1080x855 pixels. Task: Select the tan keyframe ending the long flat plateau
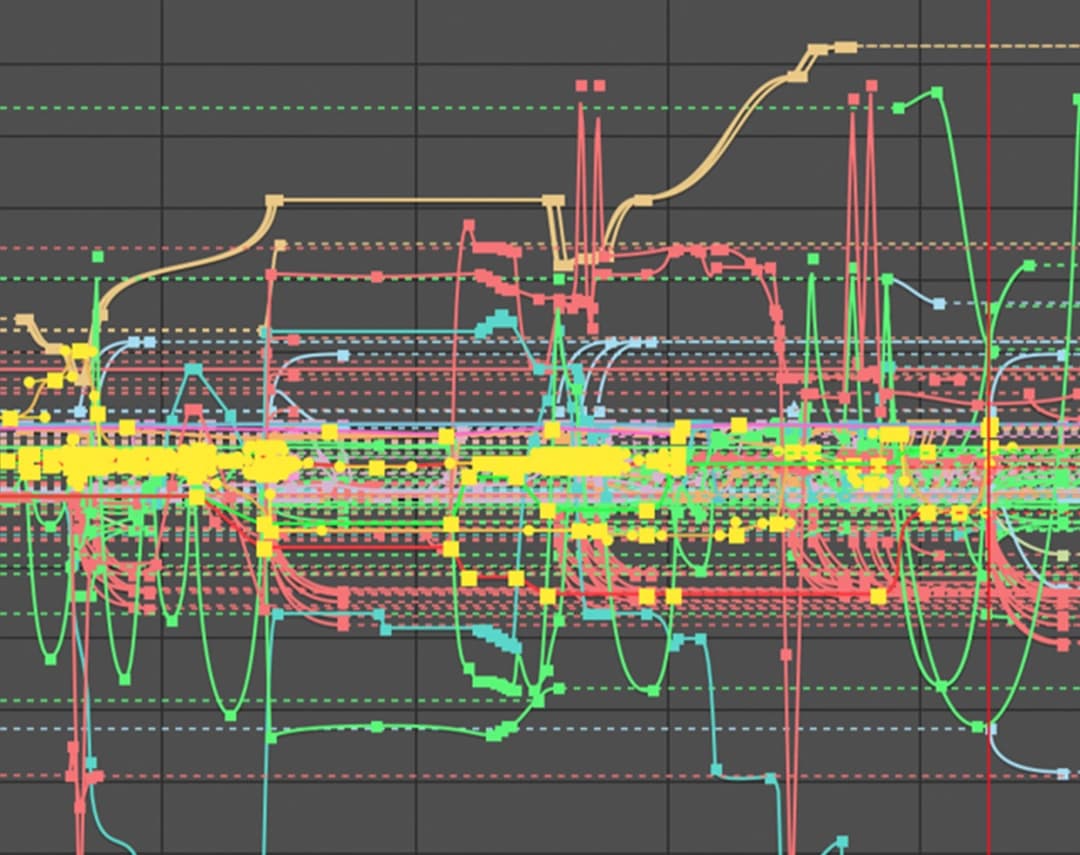click(553, 200)
